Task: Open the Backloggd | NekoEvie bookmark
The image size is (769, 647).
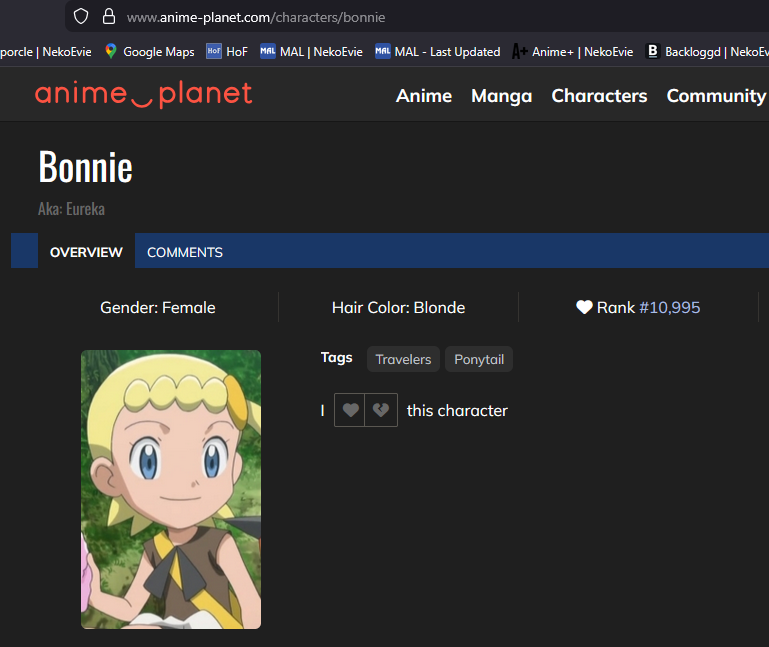Action: [707, 52]
